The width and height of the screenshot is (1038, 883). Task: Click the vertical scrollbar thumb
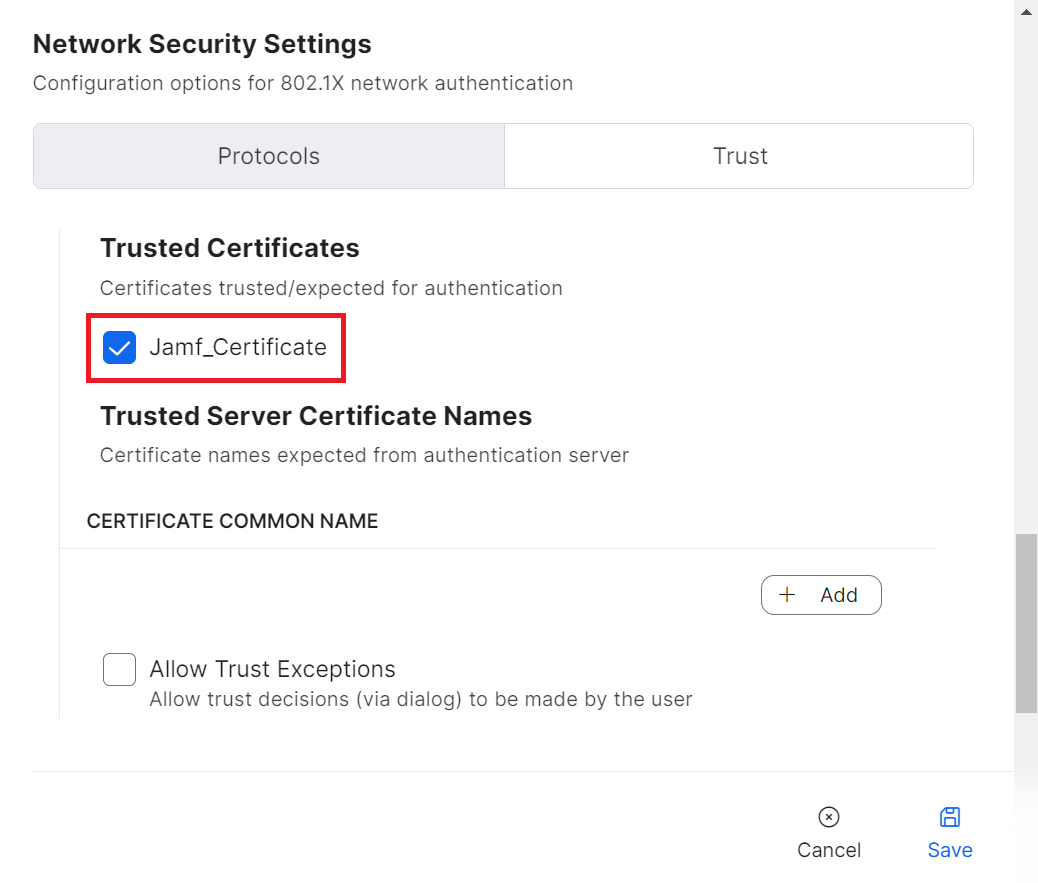coord(1026,622)
